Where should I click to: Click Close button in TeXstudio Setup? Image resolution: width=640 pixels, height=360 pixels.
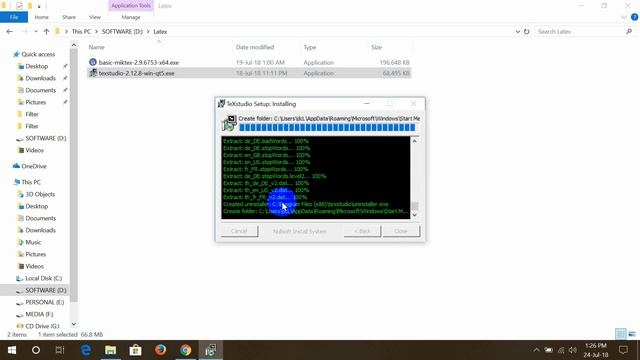tap(401, 231)
